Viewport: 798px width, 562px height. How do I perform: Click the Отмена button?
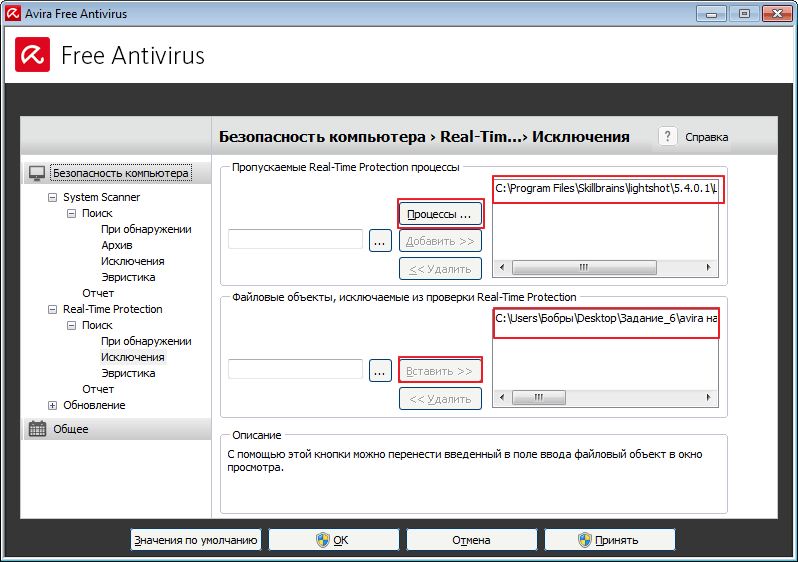tap(472, 540)
